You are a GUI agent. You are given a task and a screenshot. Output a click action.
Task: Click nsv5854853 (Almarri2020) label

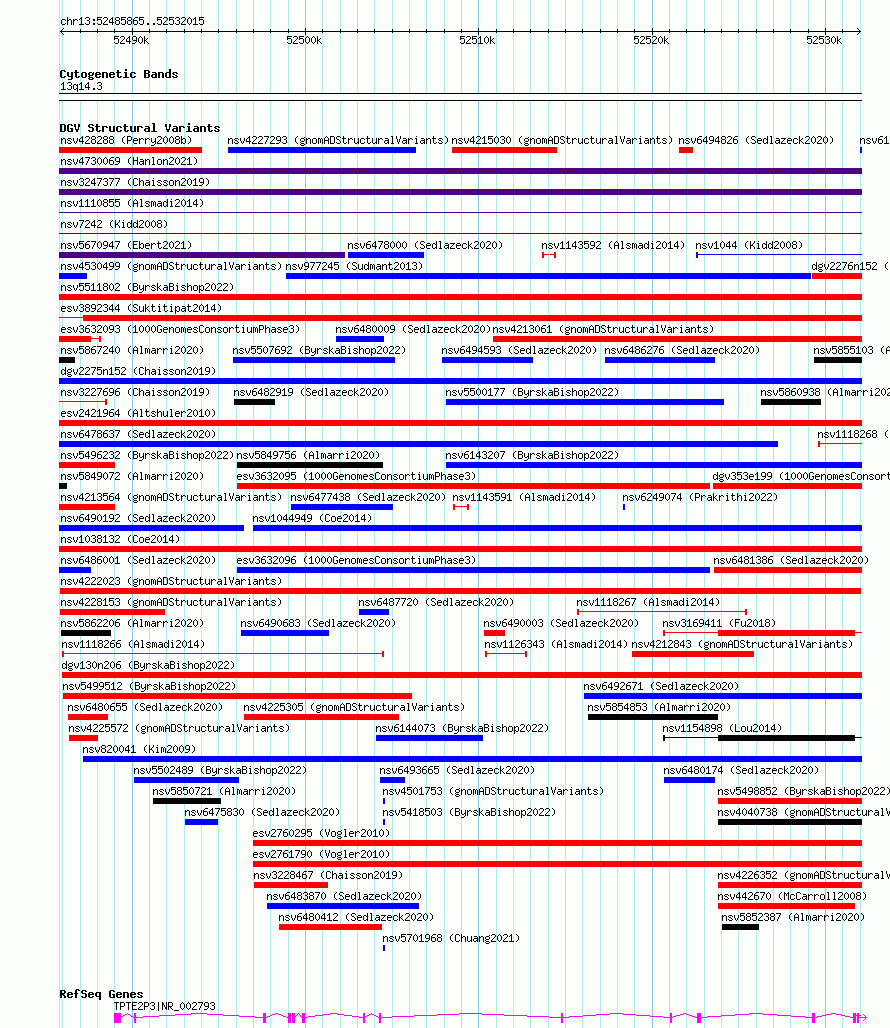(659, 707)
